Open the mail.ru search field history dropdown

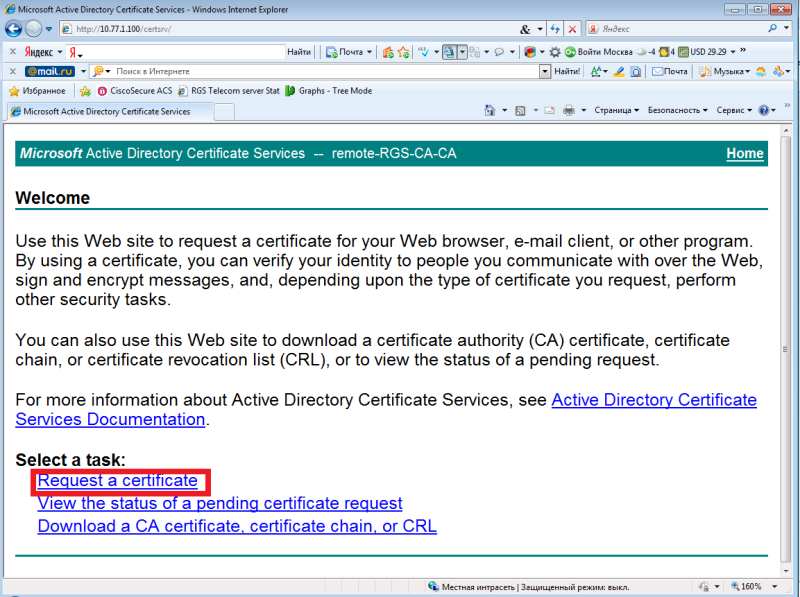click(x=545, y=71)
